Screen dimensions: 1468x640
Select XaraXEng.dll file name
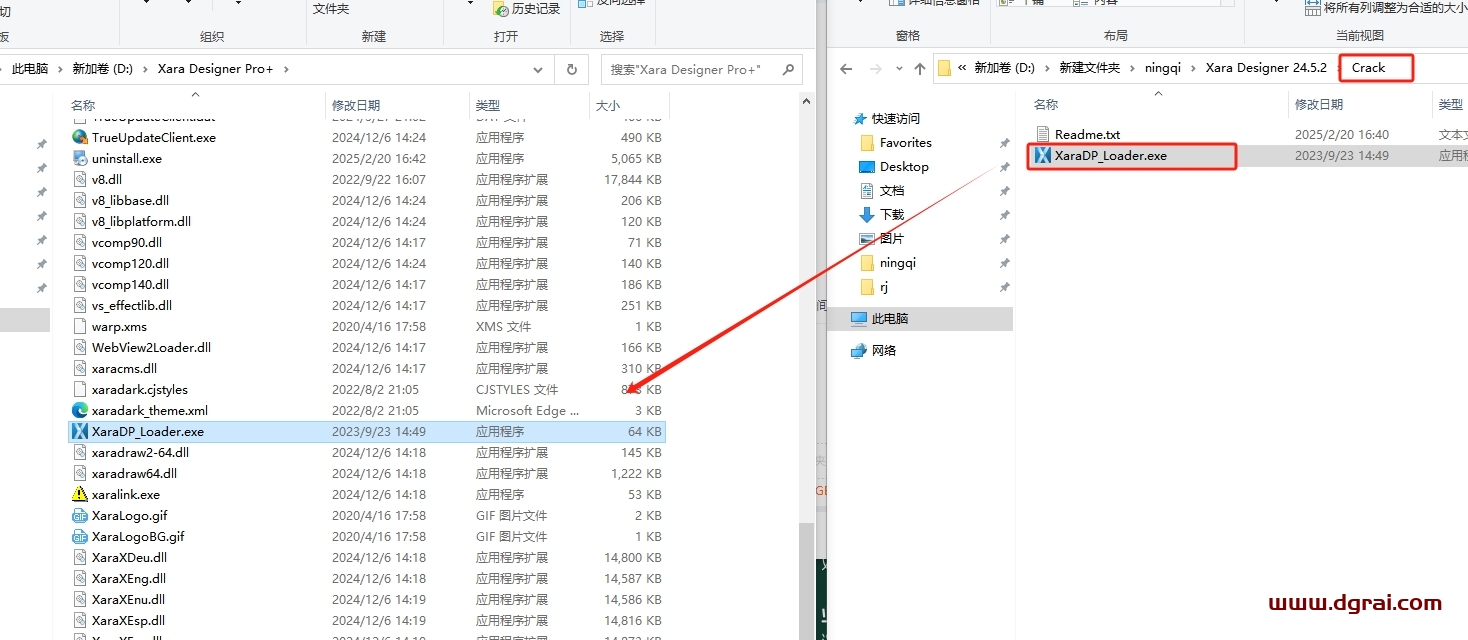128,578
